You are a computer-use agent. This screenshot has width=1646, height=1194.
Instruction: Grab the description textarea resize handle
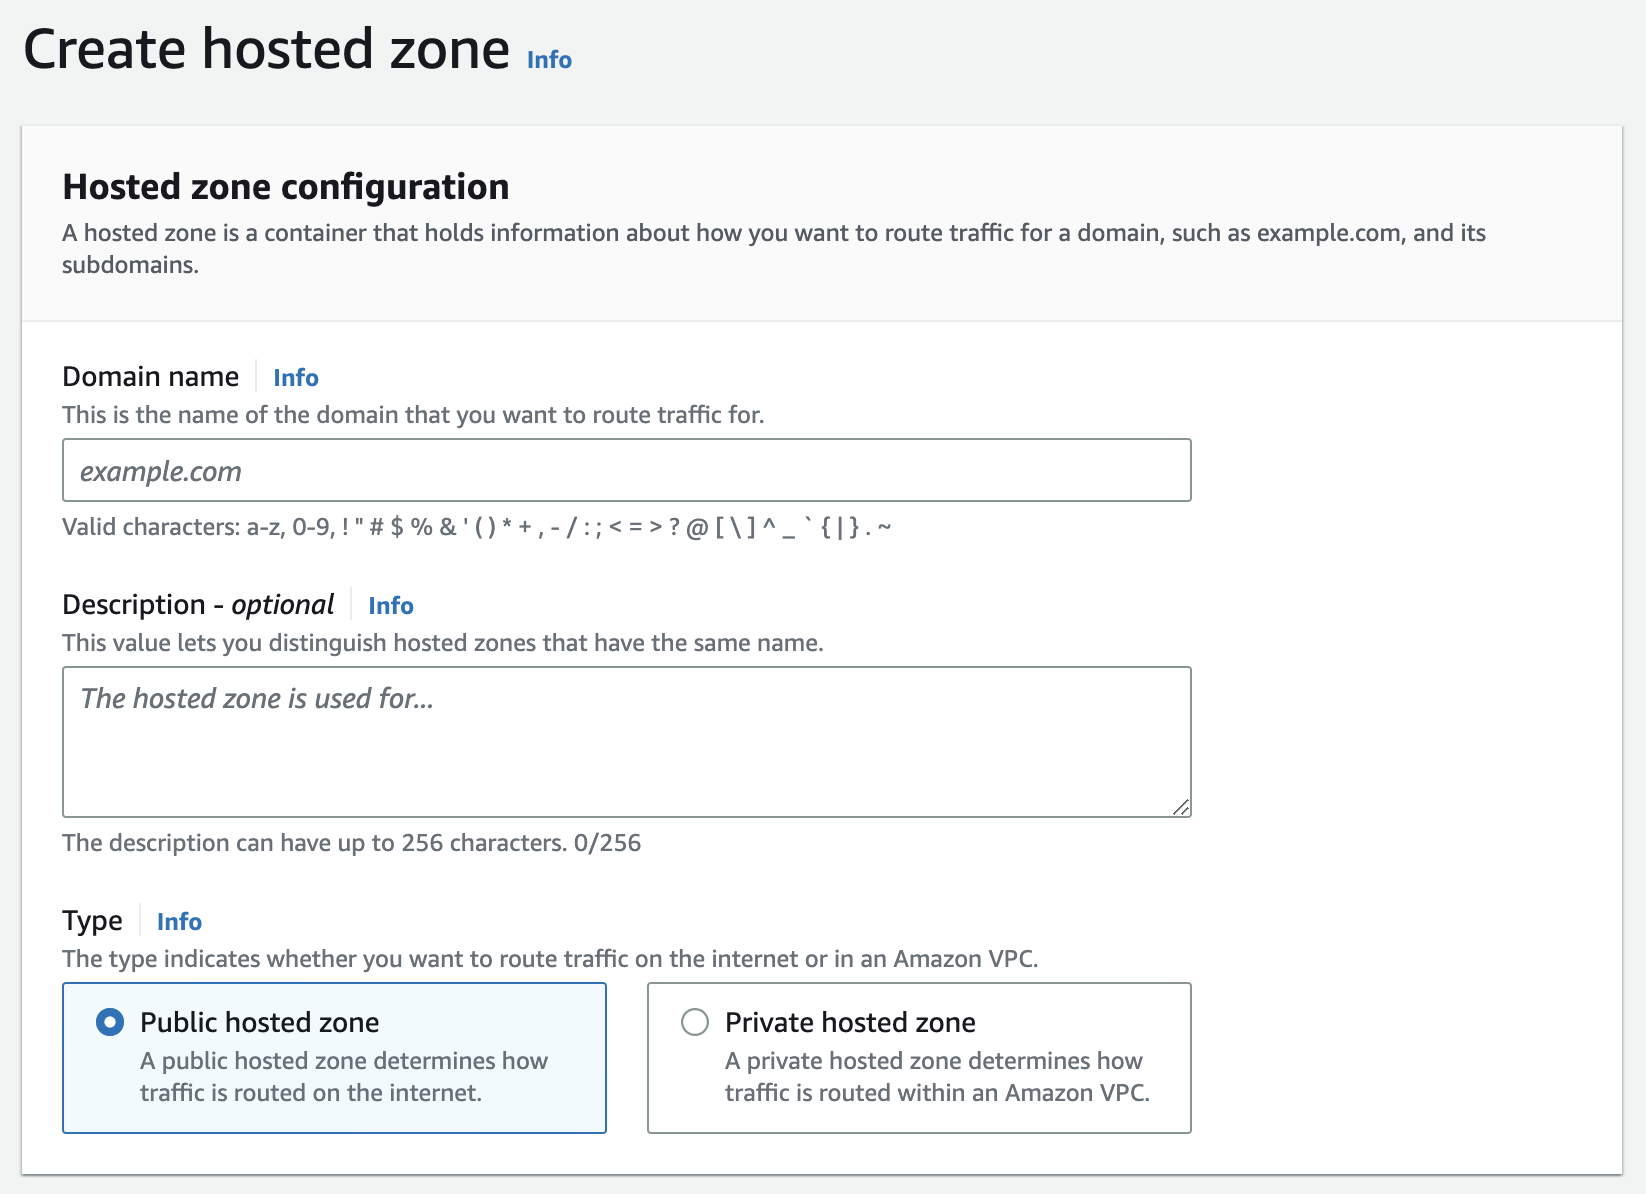pyautogui.click(x=1181, y=807)
